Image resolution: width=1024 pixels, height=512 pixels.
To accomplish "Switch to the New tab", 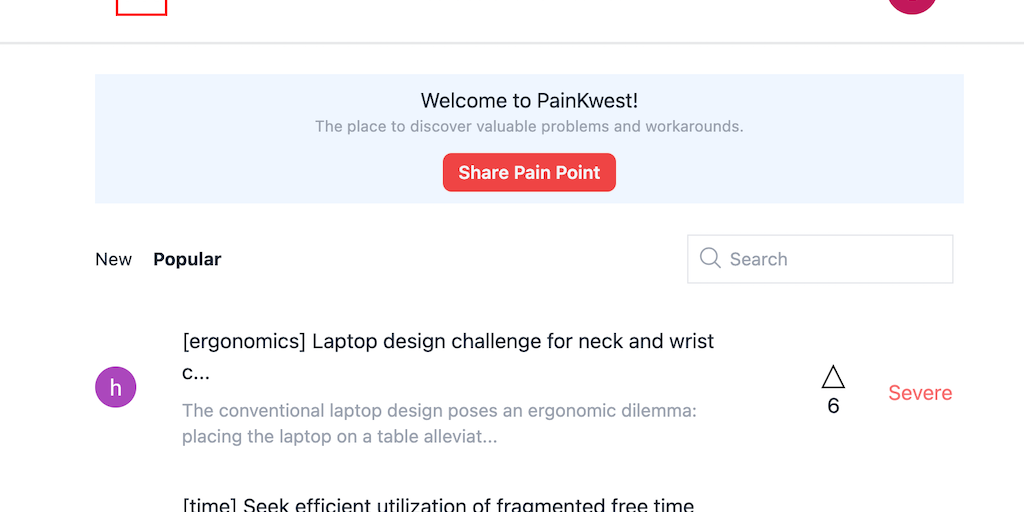I will pos(113,259).
